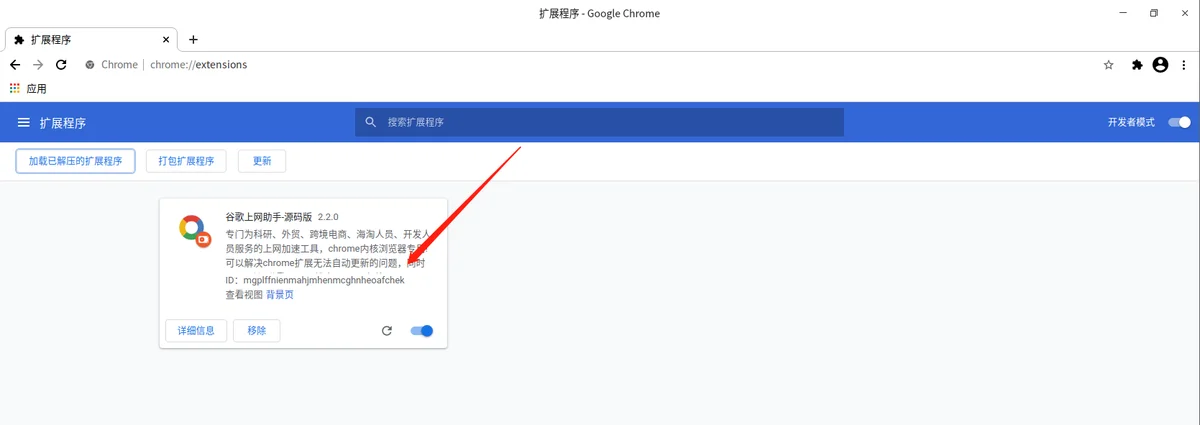Open 详细信息 for the extension

pyautogui.click(x=196, y=331)
